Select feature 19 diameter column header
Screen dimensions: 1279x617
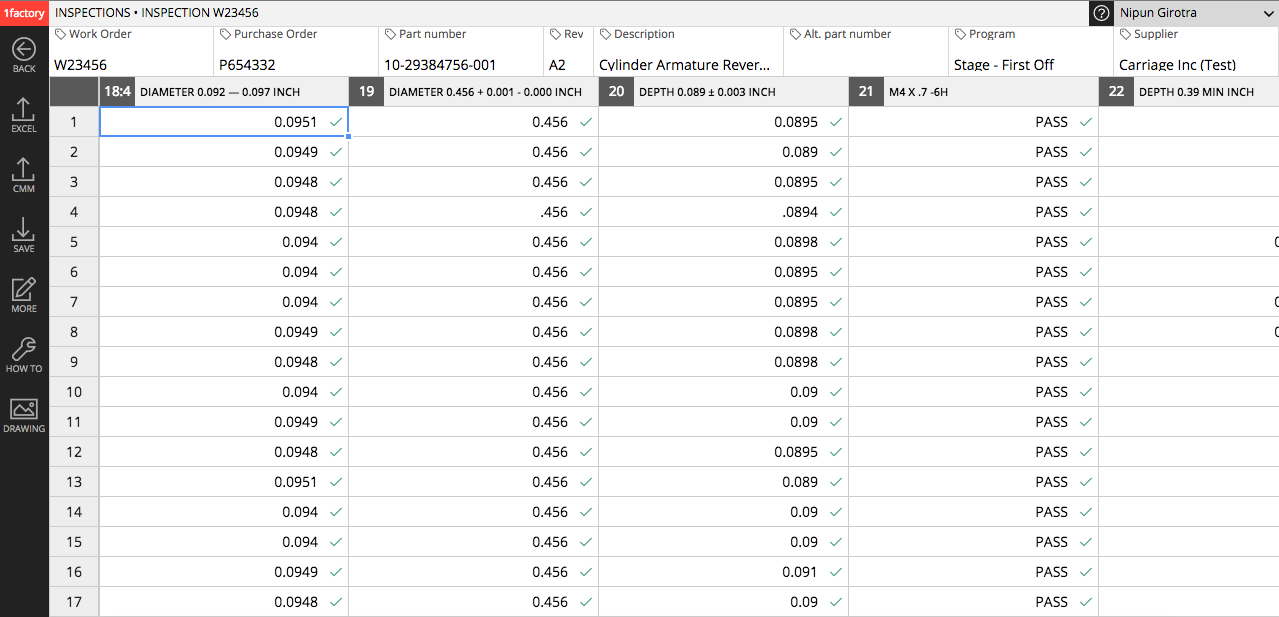[473, 92]
